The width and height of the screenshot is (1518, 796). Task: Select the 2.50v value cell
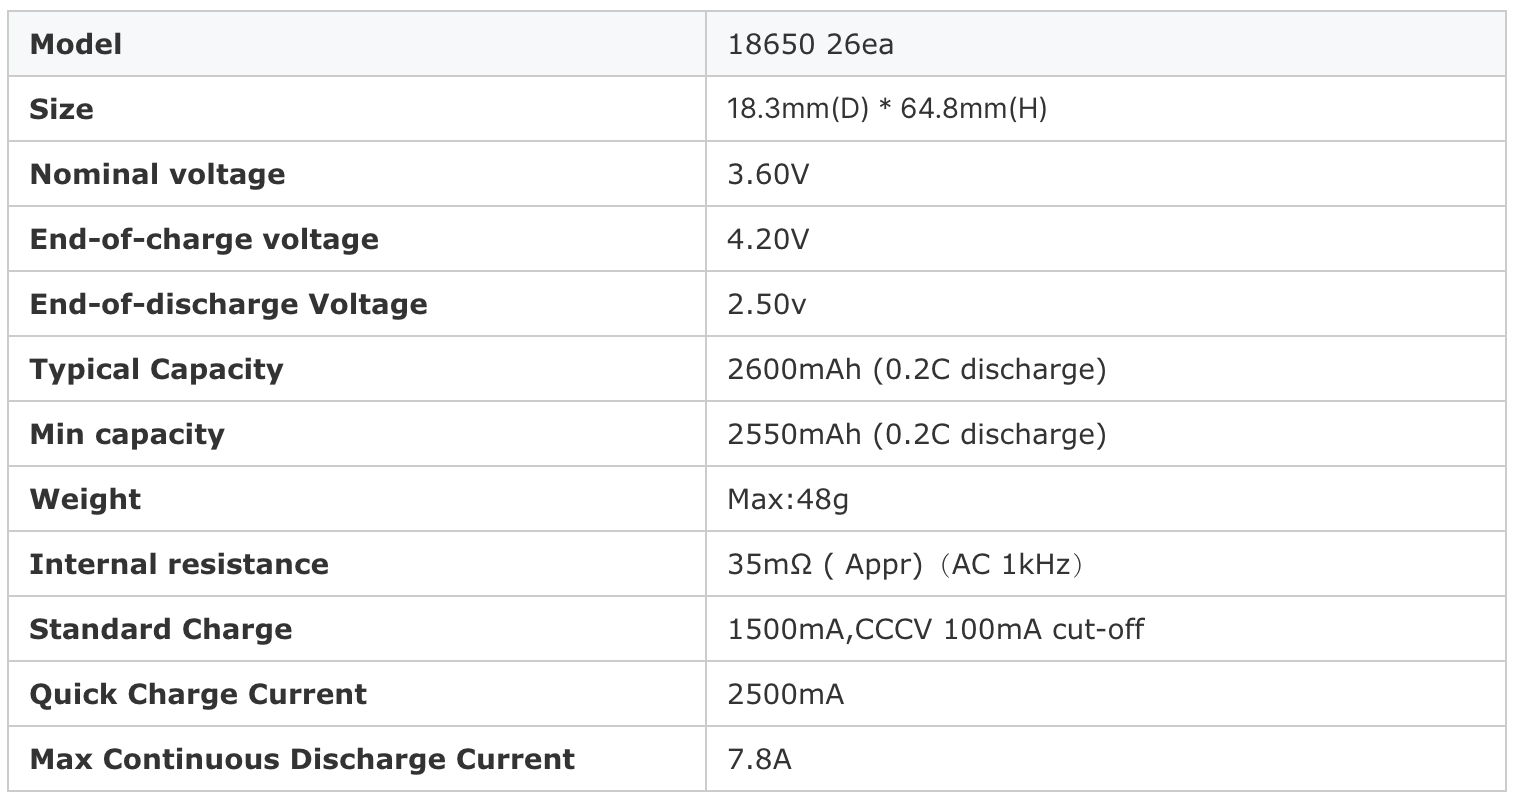click(1106, 303)
